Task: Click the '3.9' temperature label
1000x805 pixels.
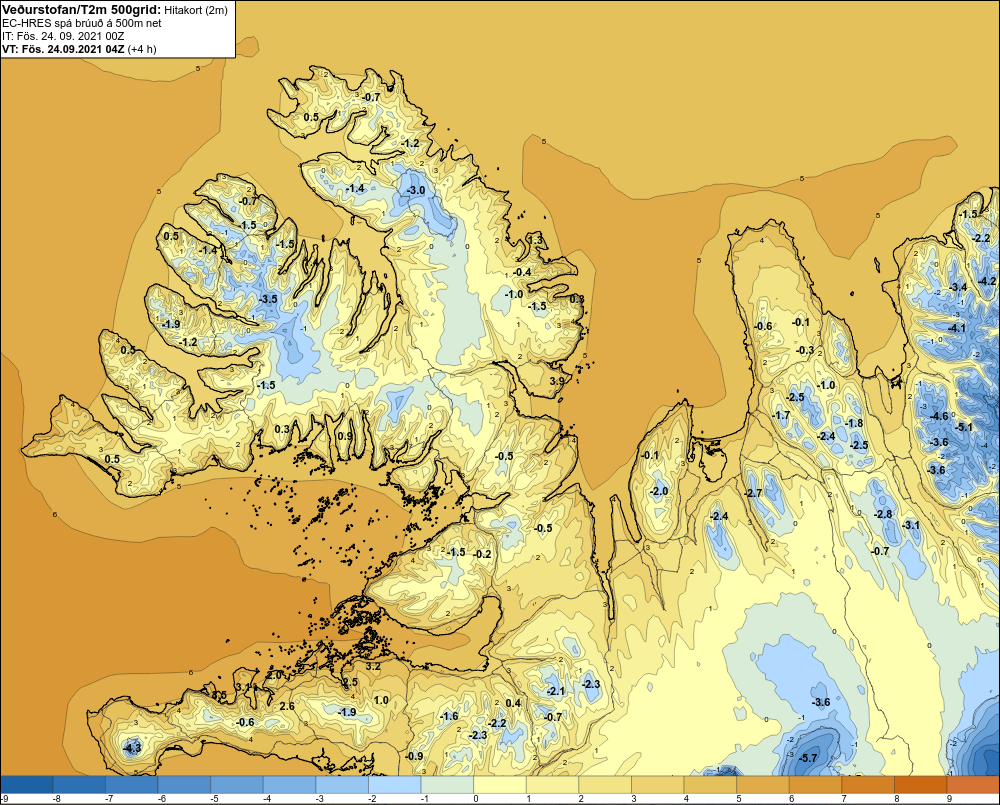Action: coord(557,381)
